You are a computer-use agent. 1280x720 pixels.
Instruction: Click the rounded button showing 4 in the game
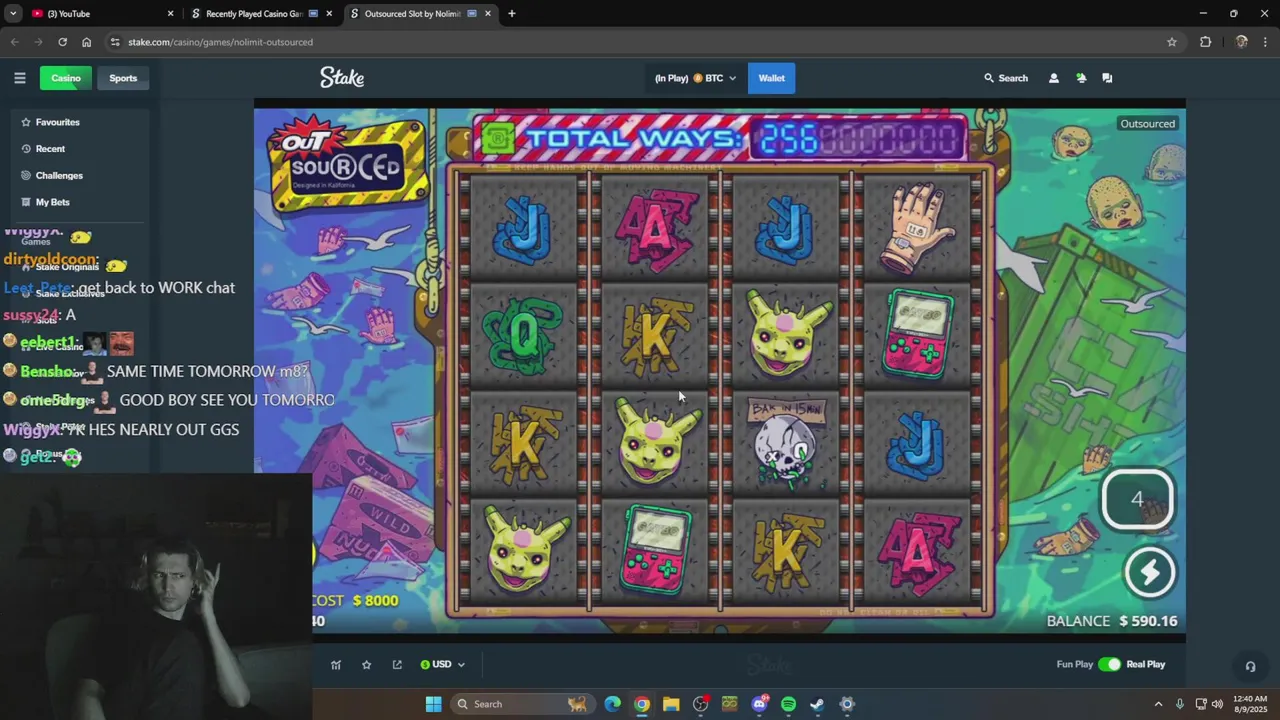click(x=1137, y=499)
